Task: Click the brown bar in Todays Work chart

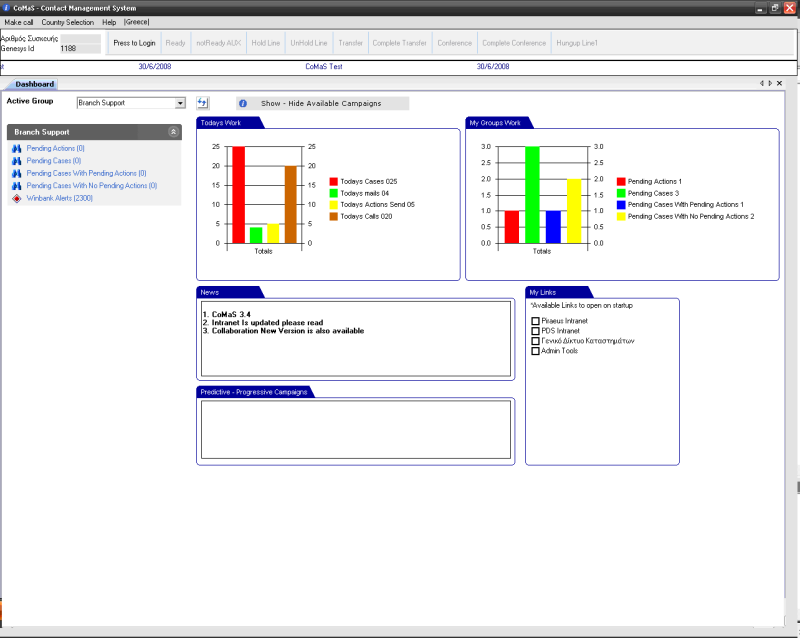Action: click(291, 205)
